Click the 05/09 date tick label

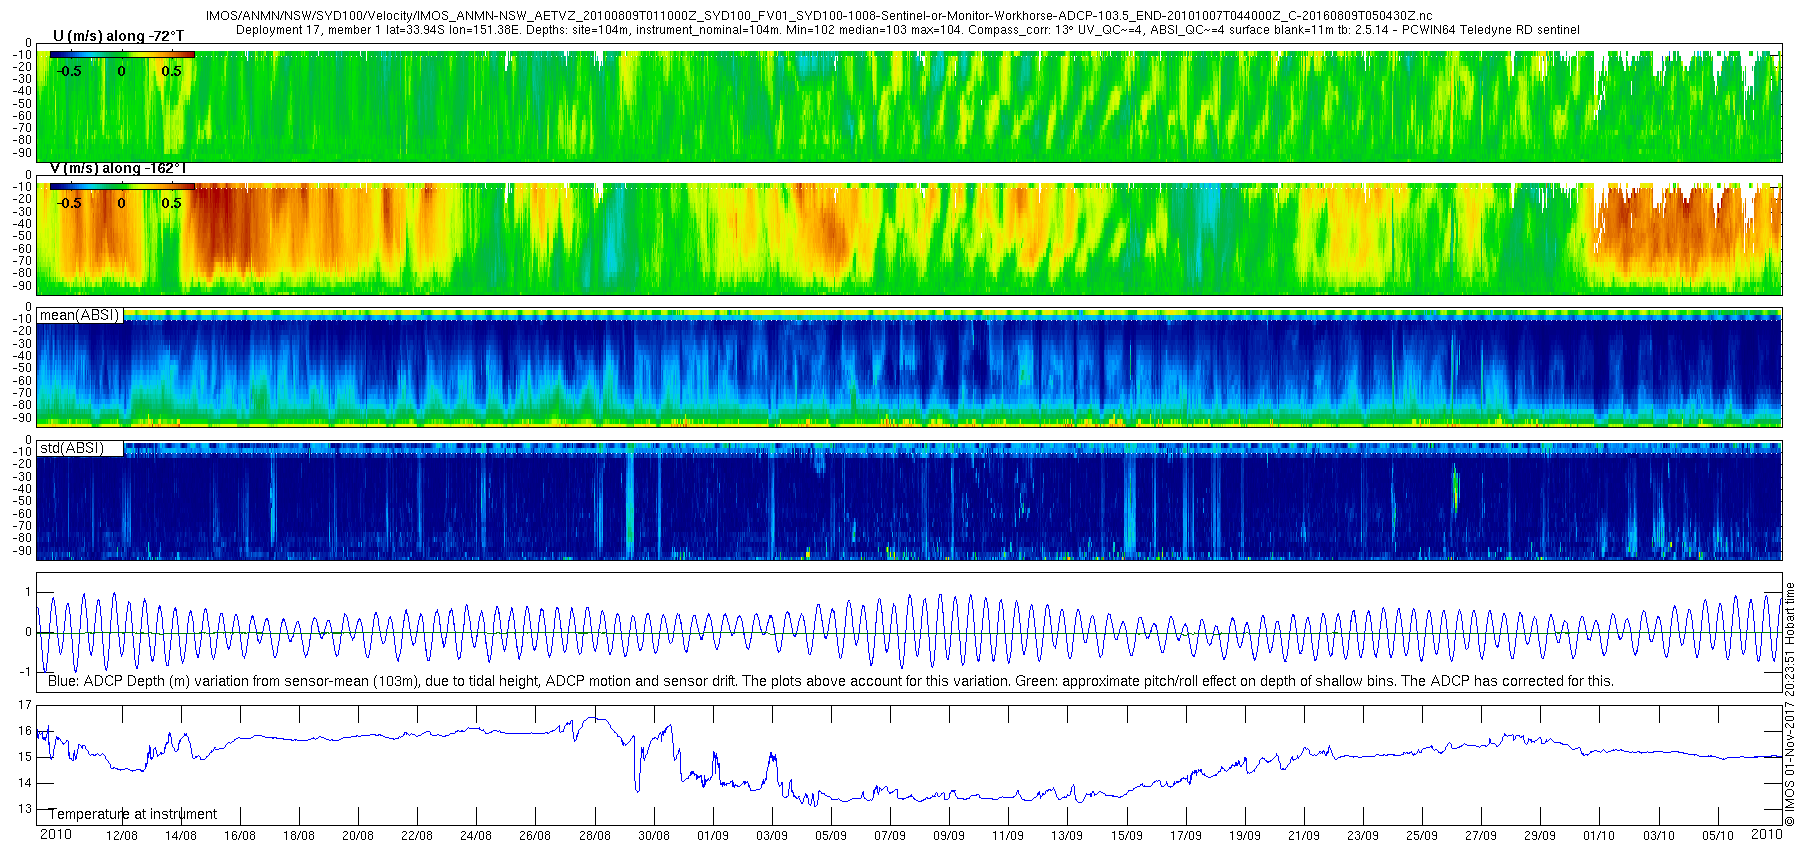click(831, 836)
